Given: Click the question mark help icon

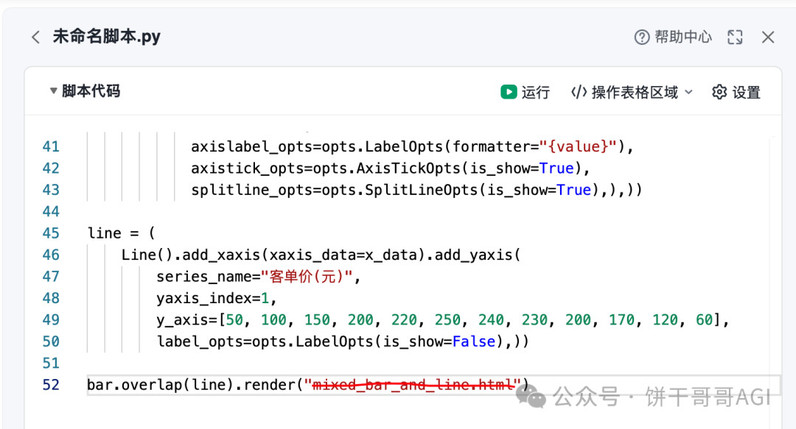Looking at the screenshot, I should pyautogui.click(x=642, y=37).
